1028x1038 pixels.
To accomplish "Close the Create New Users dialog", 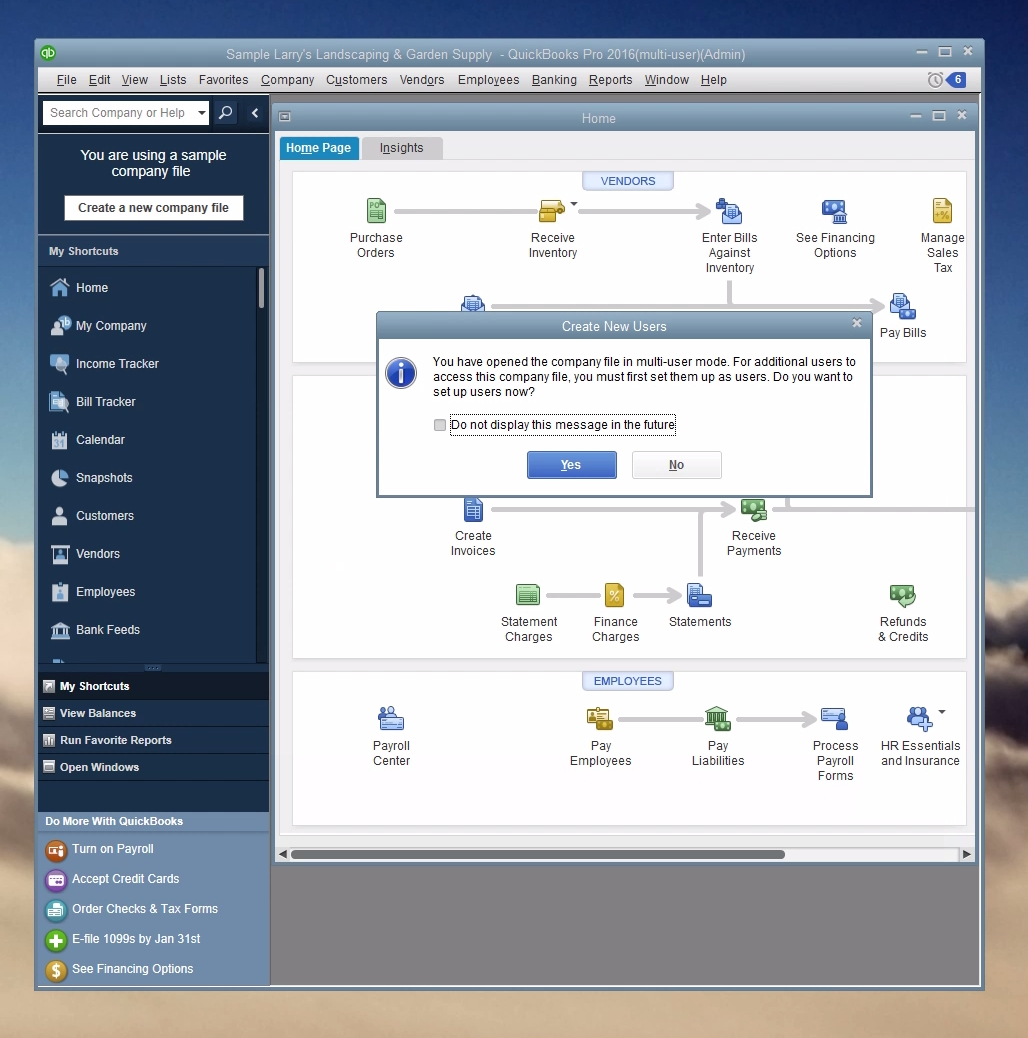I will click(x=857, y=323).
